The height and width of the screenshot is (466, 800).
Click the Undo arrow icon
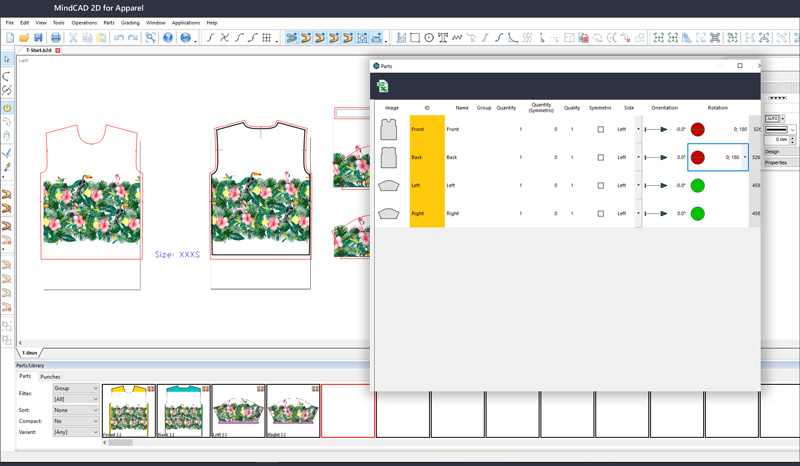(x=119, y=37)
